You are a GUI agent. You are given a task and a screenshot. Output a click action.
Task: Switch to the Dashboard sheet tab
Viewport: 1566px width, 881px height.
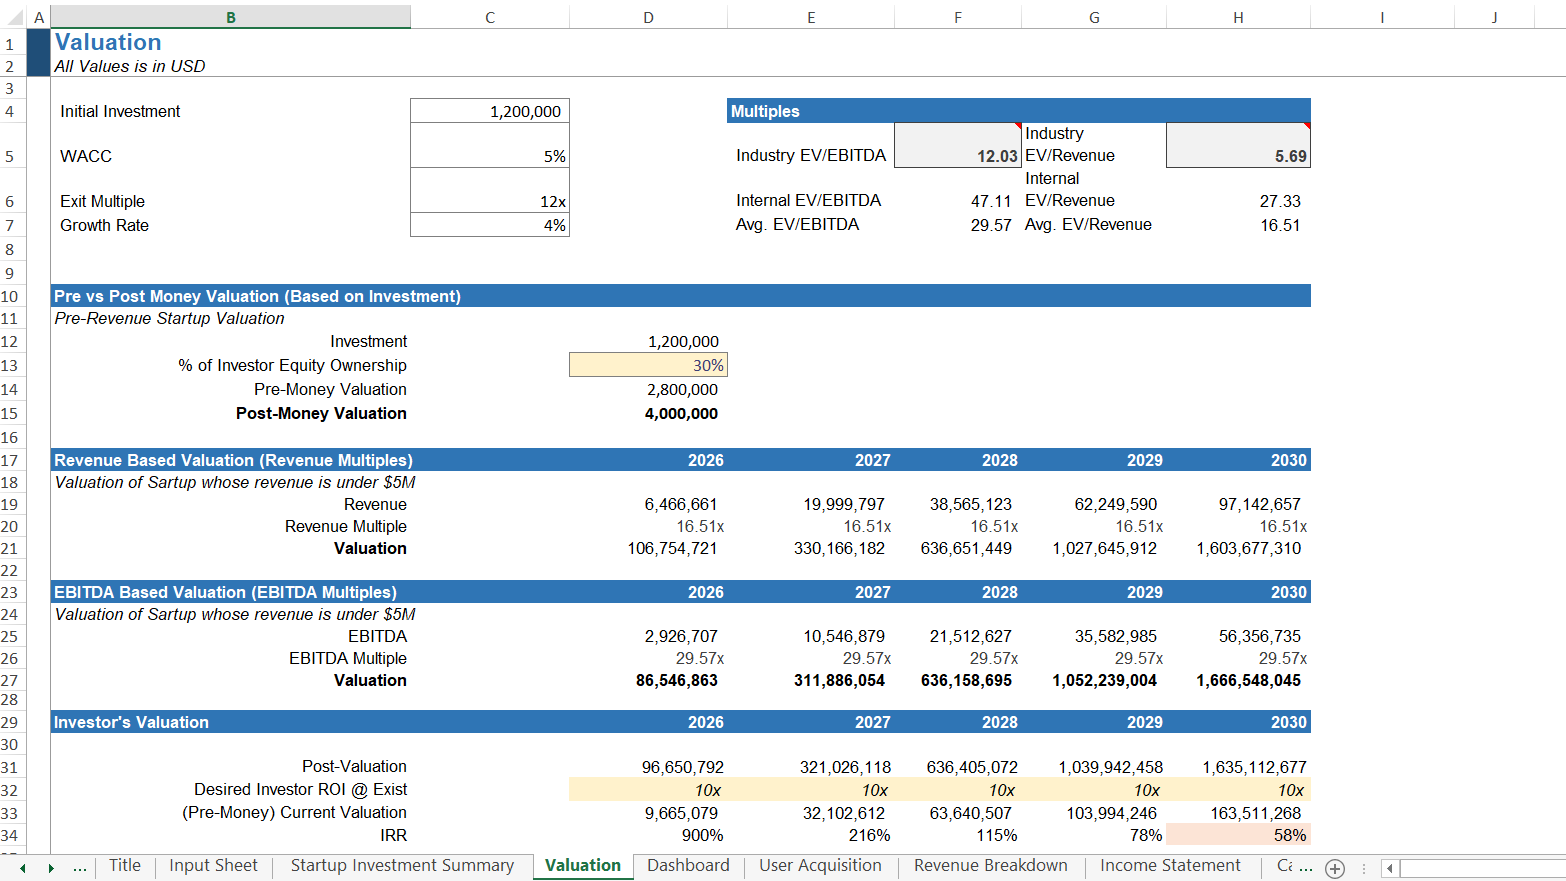coord(688,866)
